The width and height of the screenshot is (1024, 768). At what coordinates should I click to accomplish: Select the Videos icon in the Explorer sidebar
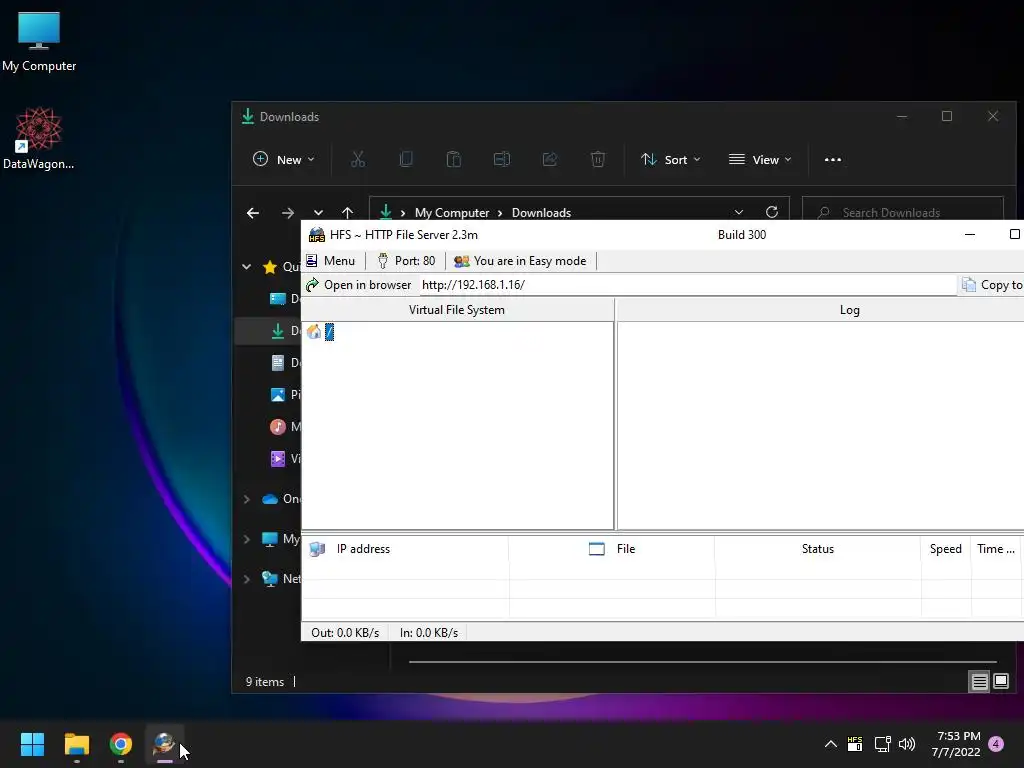tap(278, 458)
